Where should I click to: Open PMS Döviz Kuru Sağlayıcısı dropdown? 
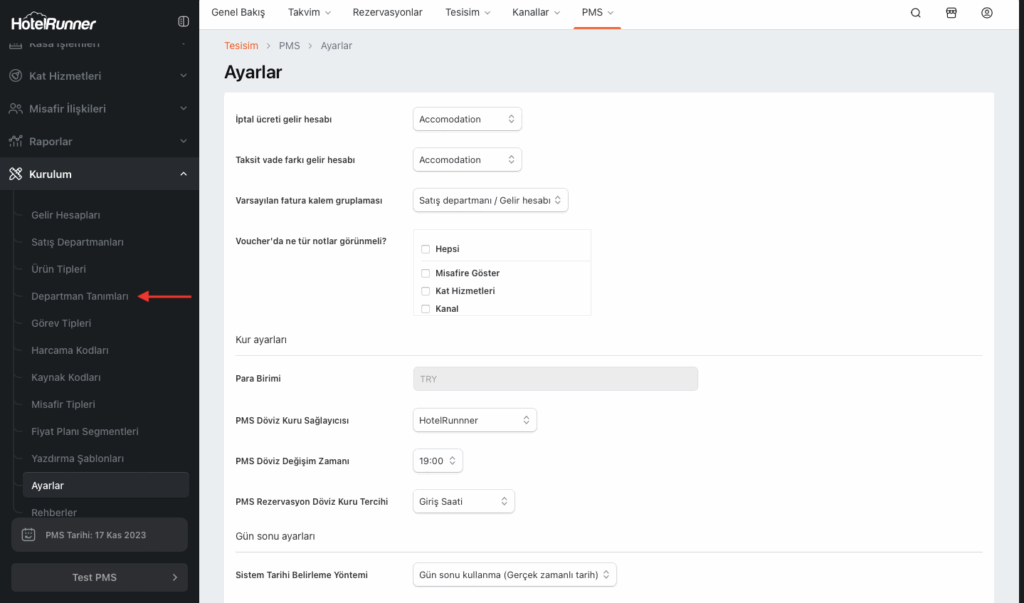point(474,420)
